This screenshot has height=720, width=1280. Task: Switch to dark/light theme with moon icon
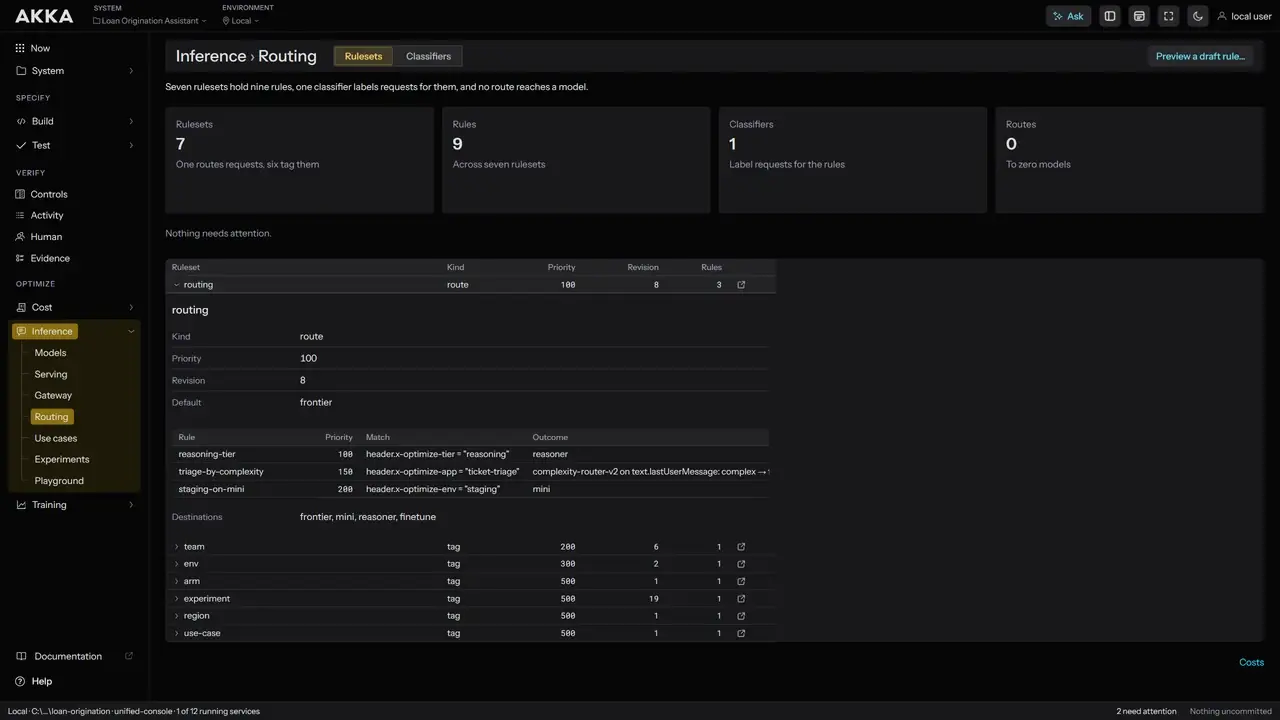point(1197,16)
